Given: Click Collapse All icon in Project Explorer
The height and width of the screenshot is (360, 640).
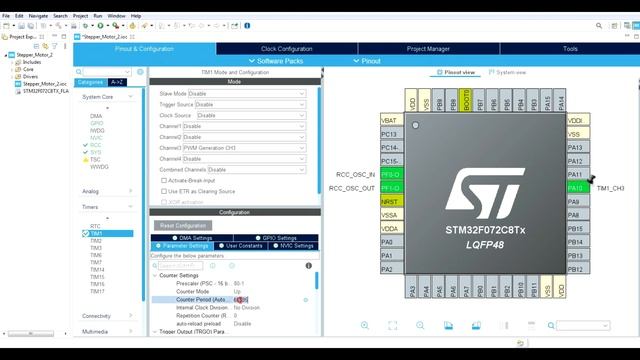Looking at the screenshot, I should (x=36, y=46).
